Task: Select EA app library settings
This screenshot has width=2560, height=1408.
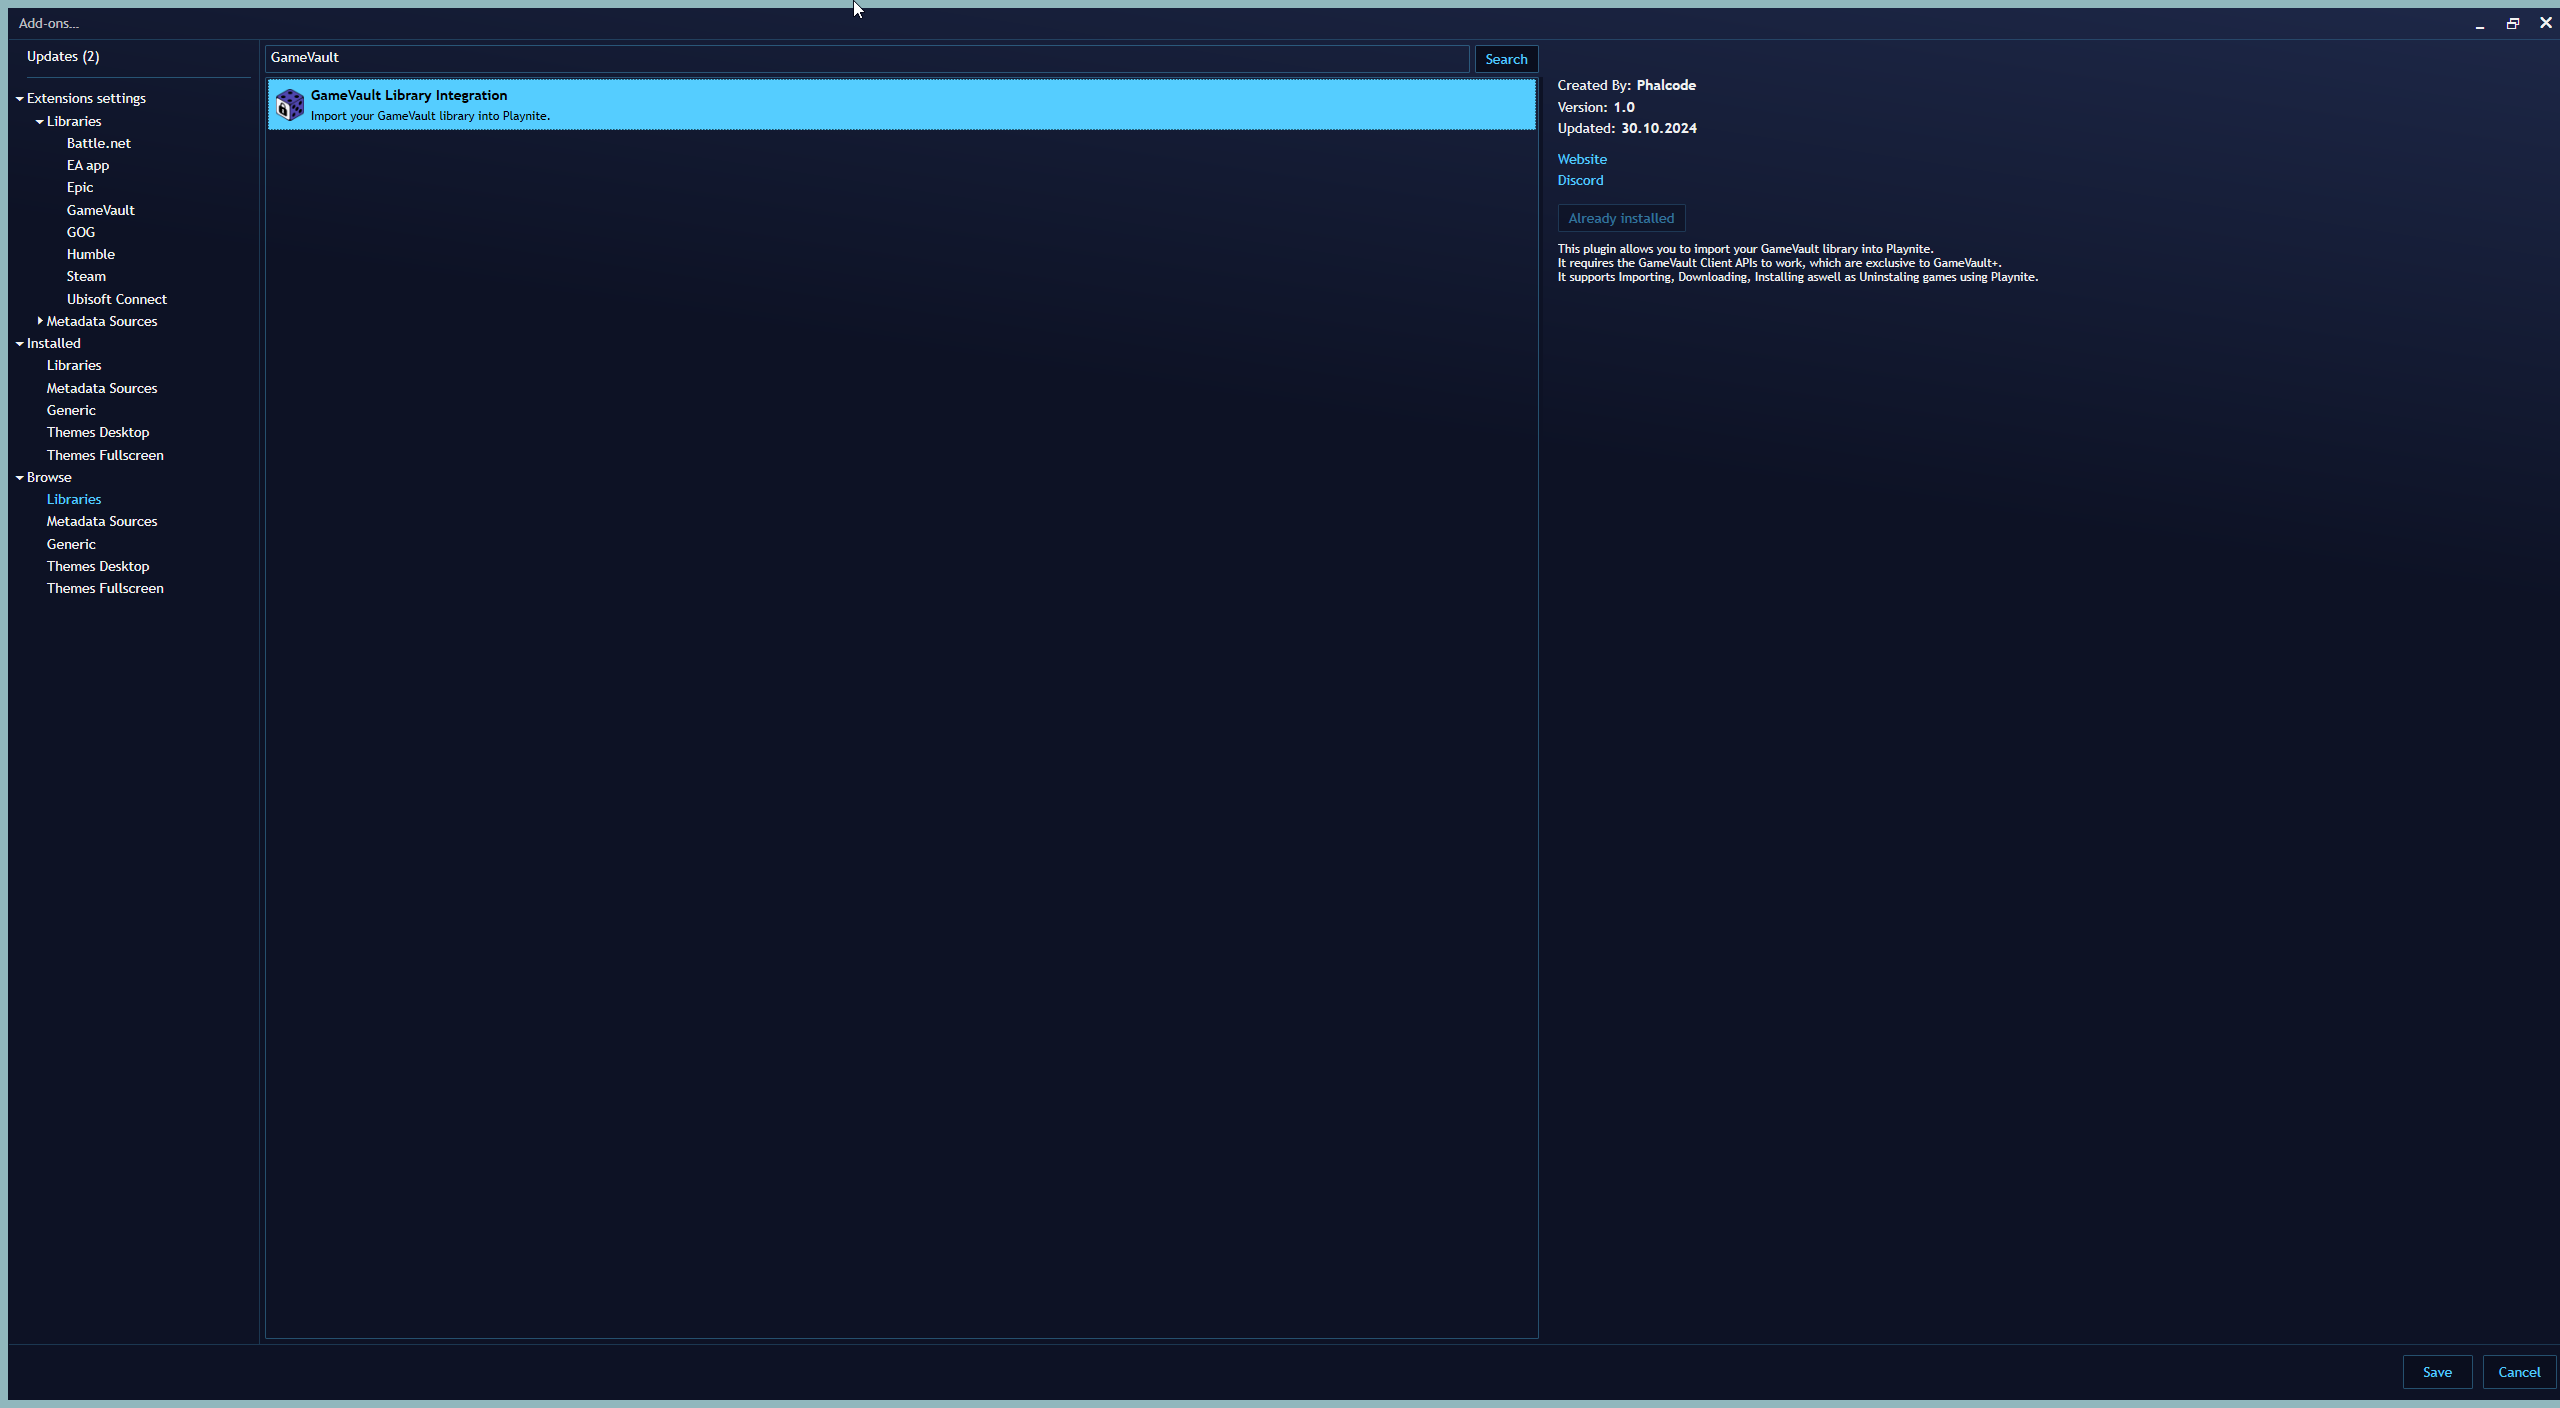Action: click(x=88, y=165)
